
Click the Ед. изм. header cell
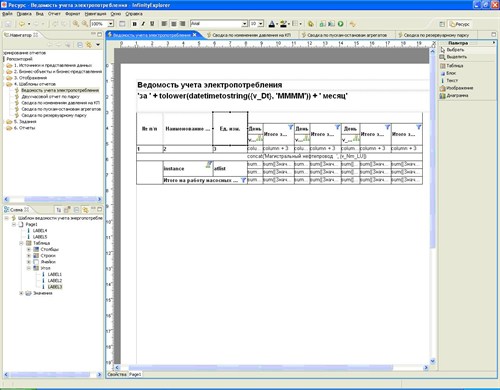click(230, 129)
